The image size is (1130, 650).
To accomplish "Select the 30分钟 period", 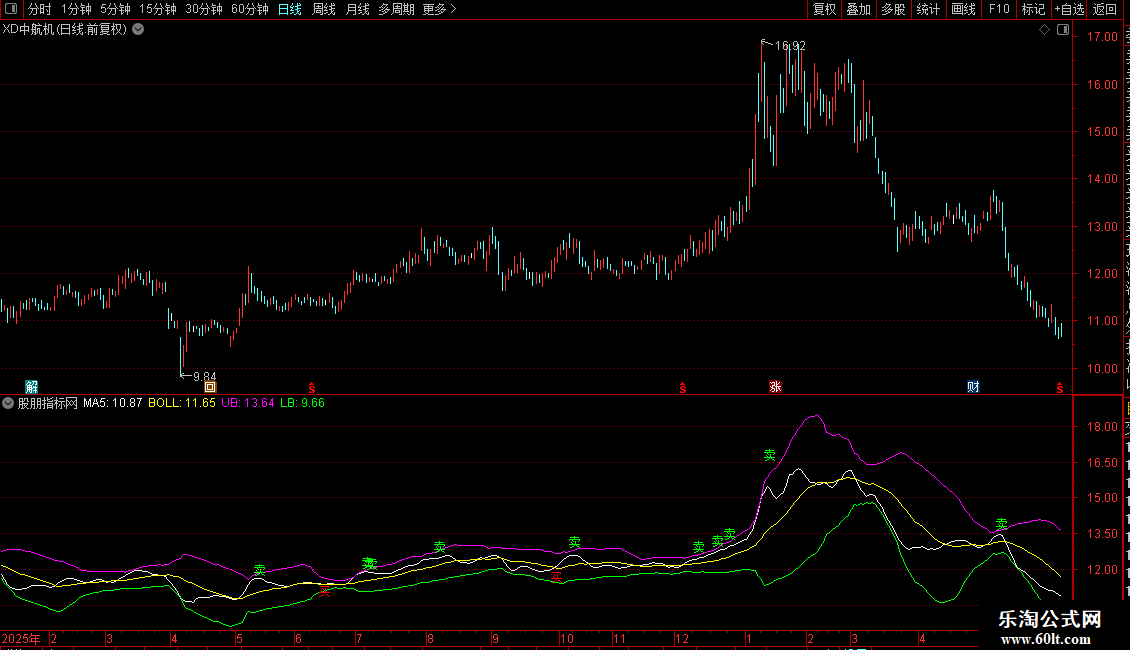I will 203,9.
